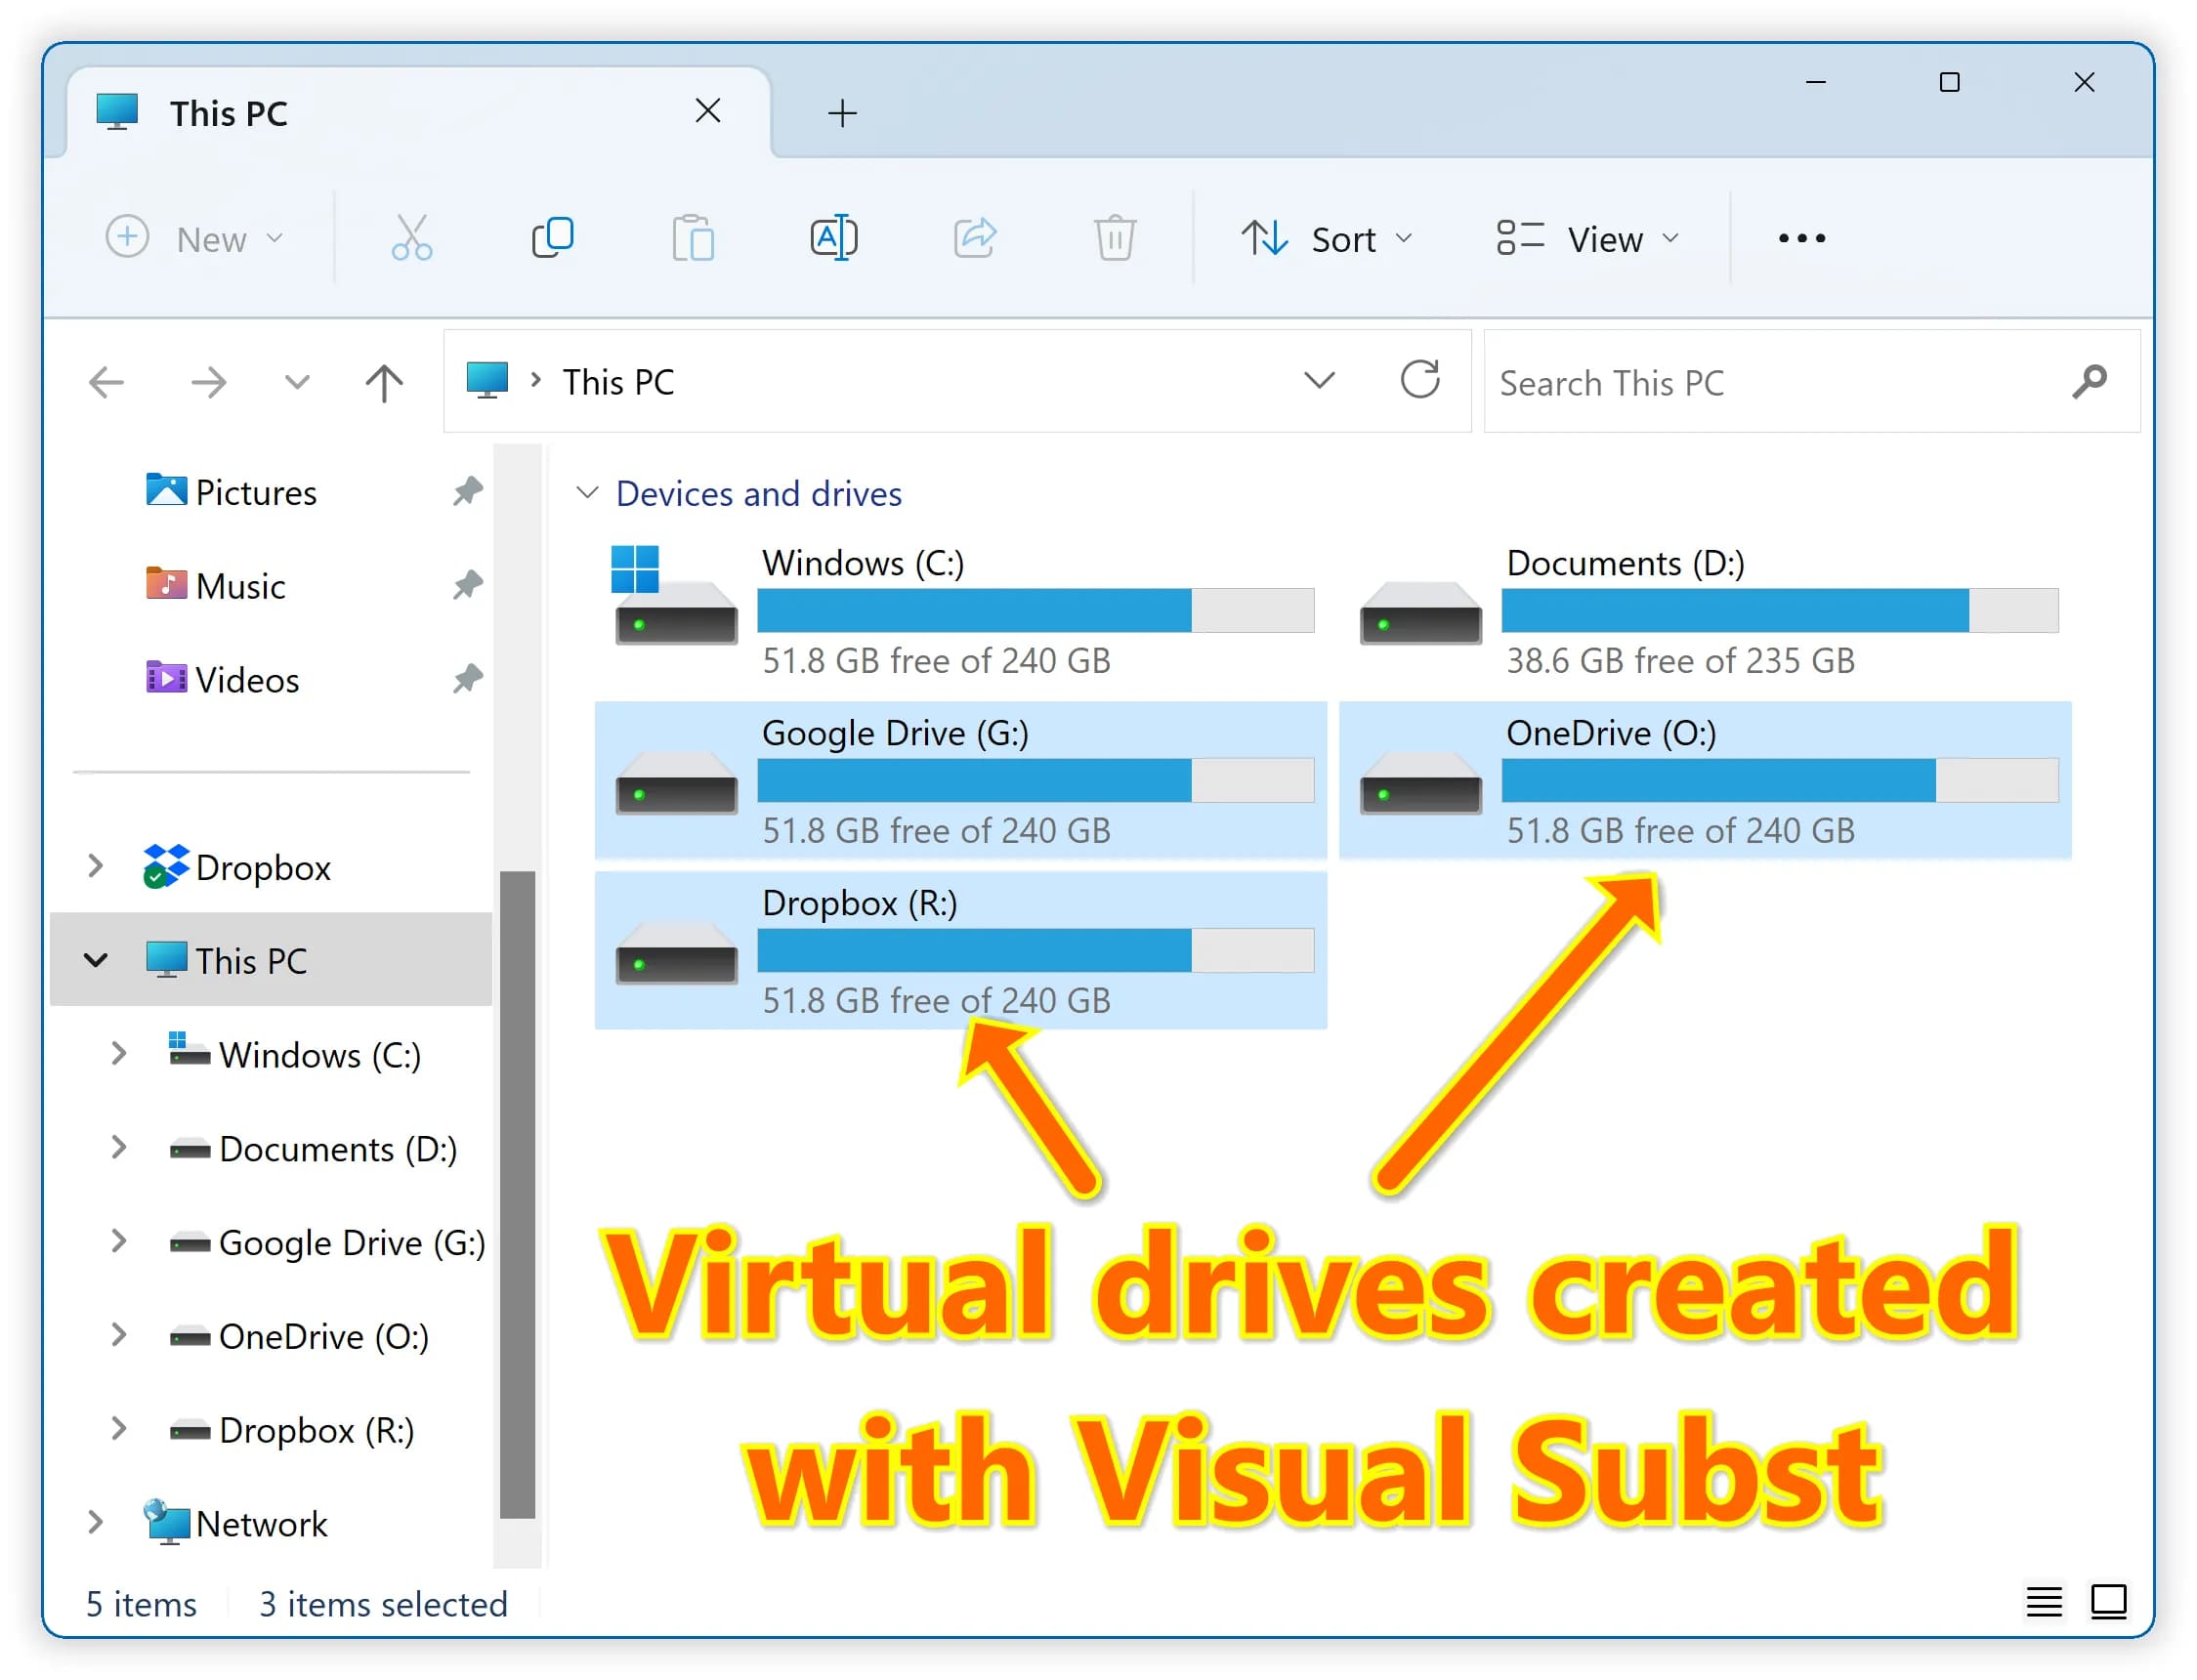Screen dimensions: 2197x1680
Task: Open the View dropdown menu
Action: (1588, 238)
